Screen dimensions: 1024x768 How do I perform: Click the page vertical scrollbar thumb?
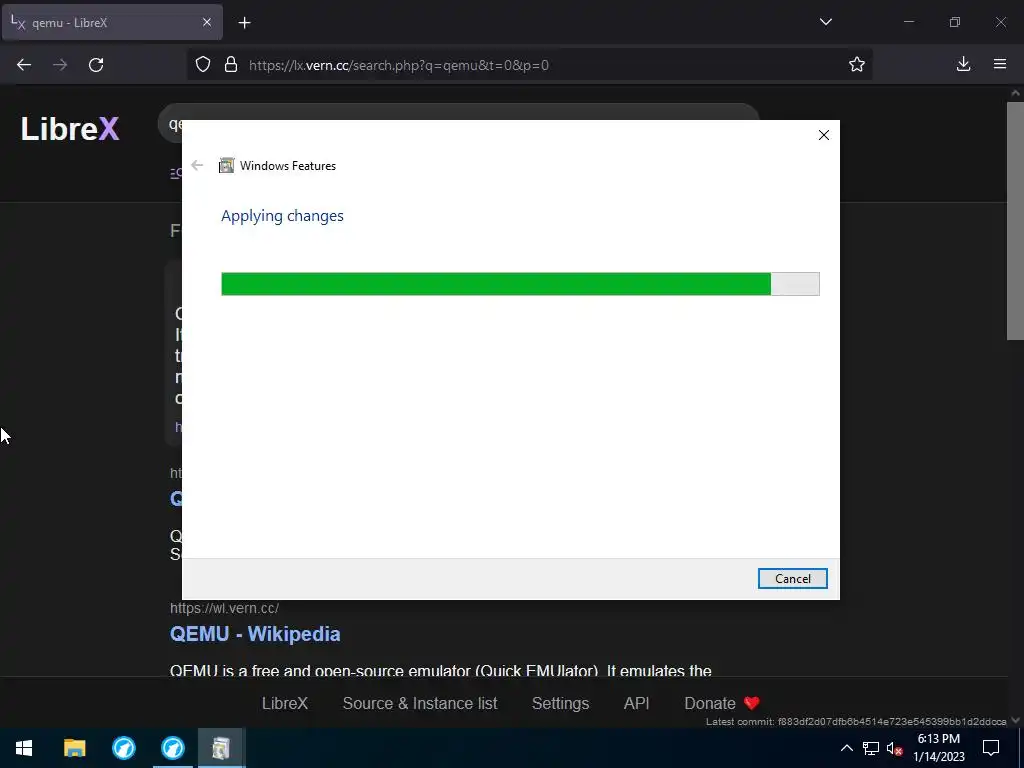point(1015,221)
